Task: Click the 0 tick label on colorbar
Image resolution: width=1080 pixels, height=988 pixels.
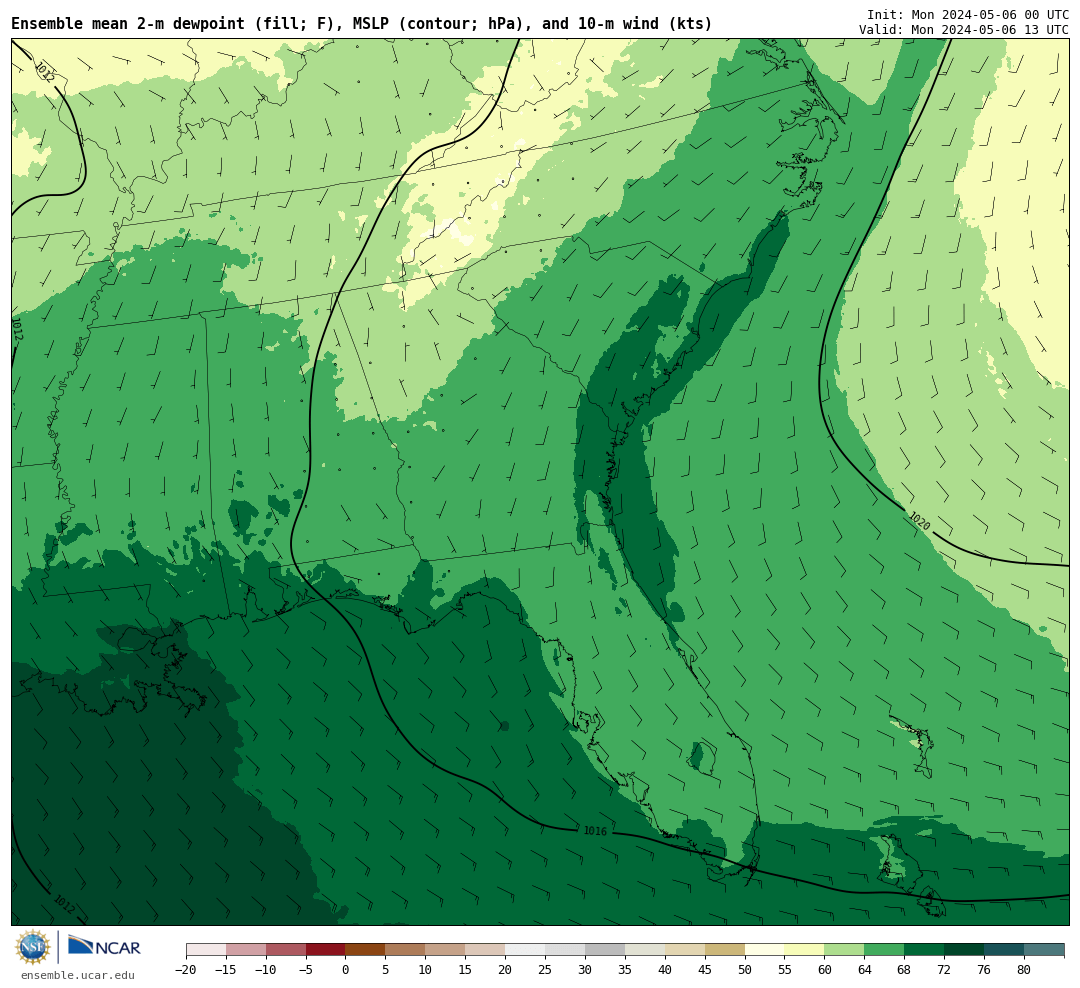Action: (346, 970)
